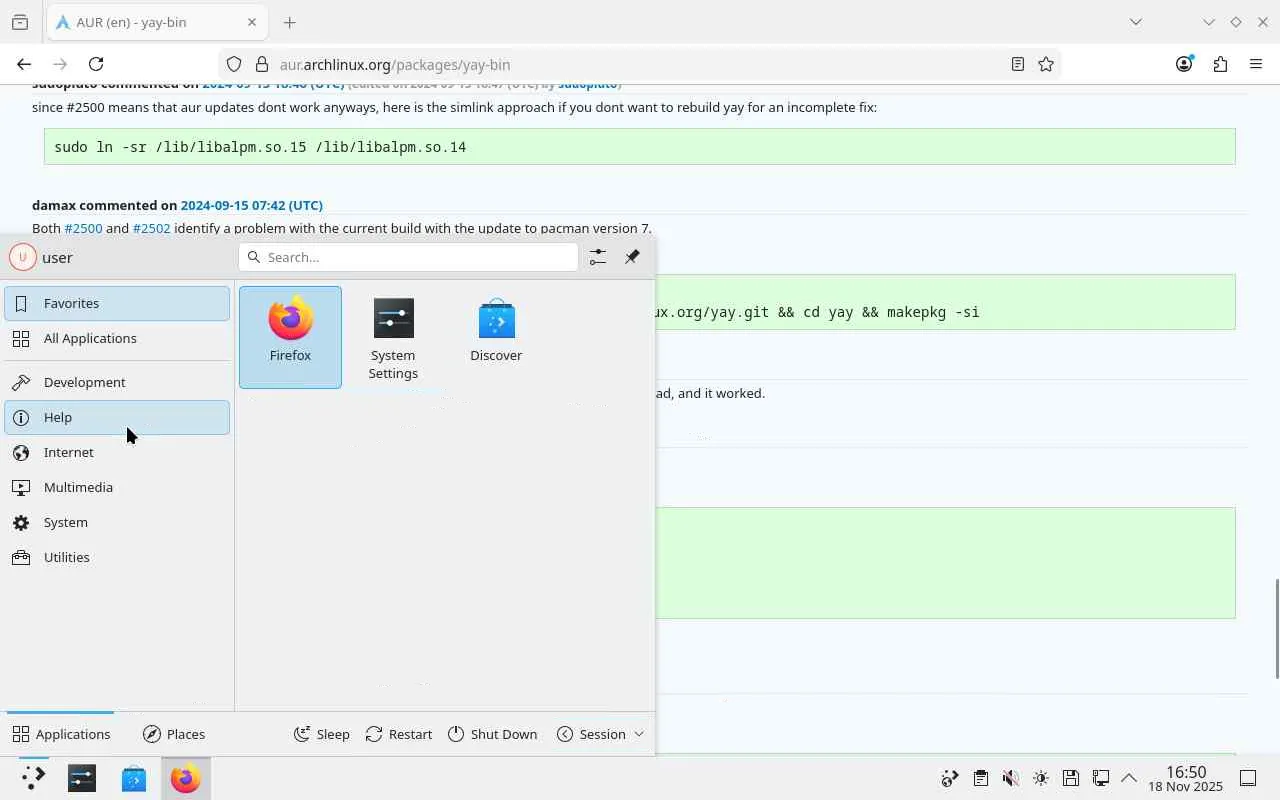Click the application launcher icon on the taskbar

[x=32, y=778]
